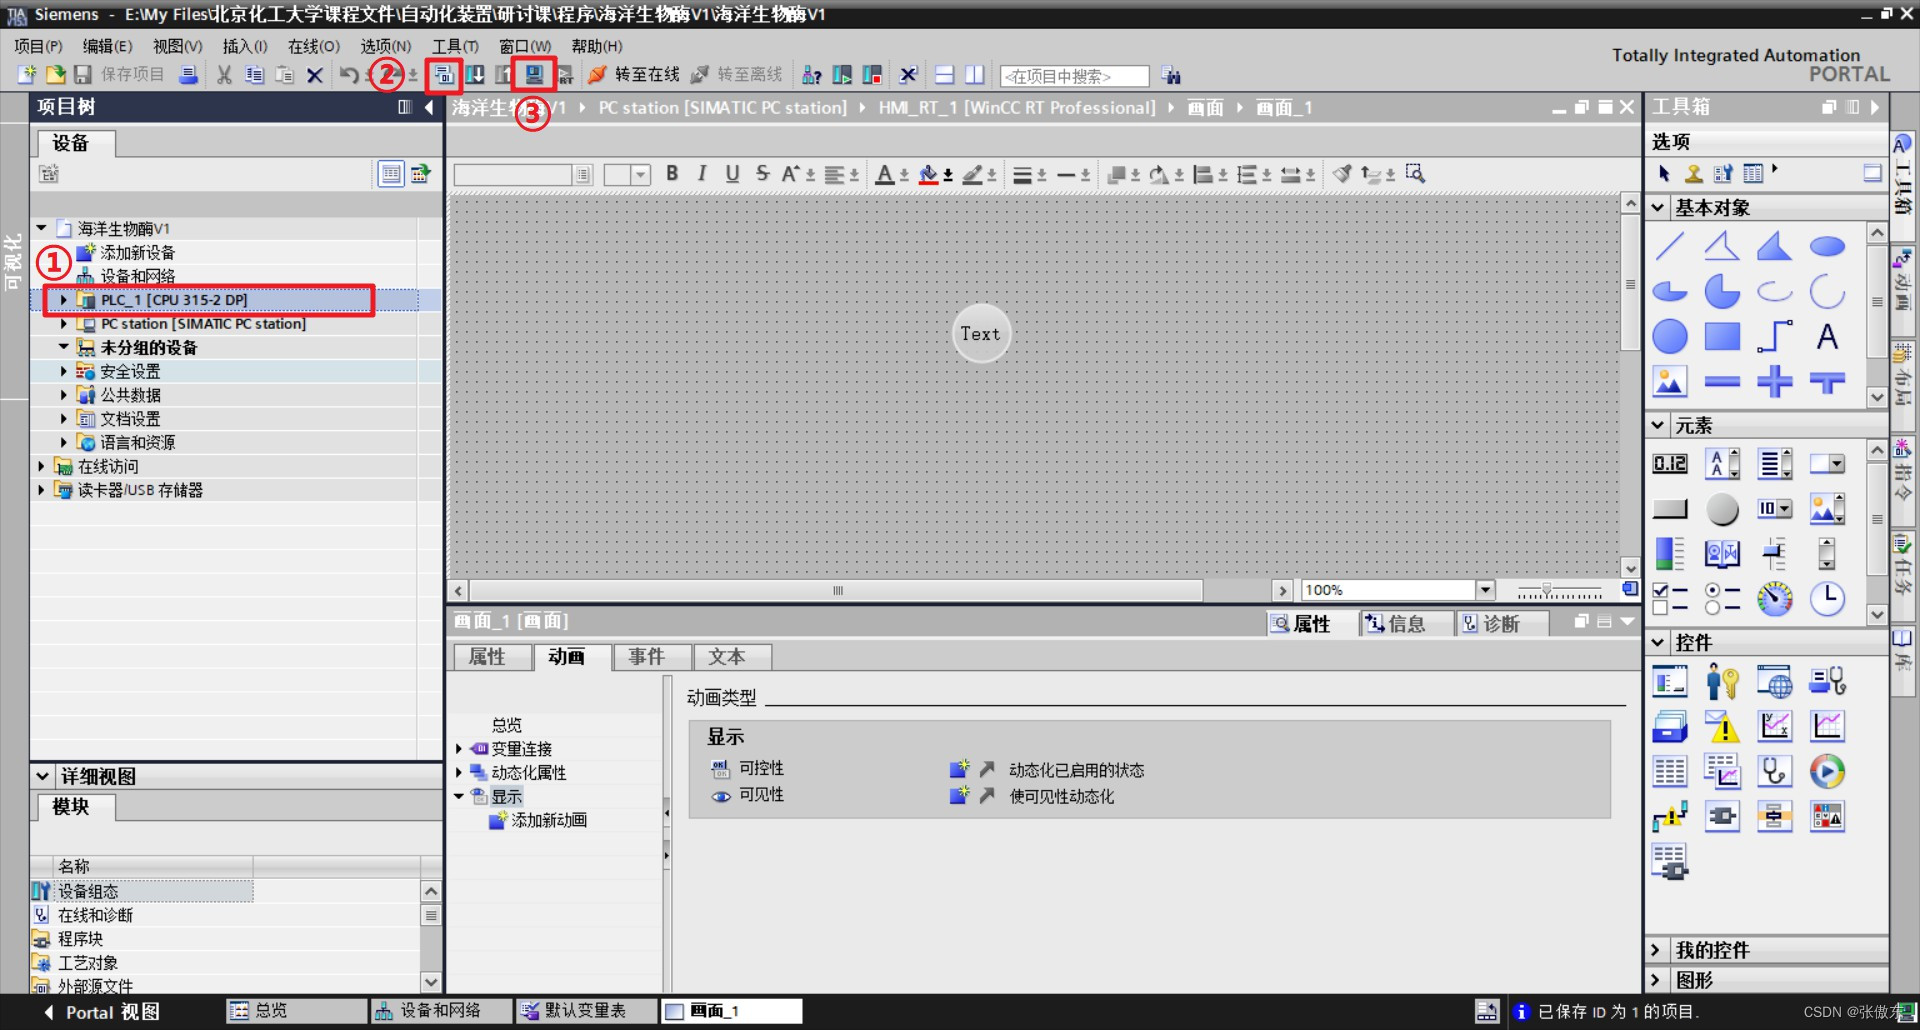This screenshot has width=1920, height=1030.
Task: Expand the 在线访问 tree node
Action: tap(41, 466)
